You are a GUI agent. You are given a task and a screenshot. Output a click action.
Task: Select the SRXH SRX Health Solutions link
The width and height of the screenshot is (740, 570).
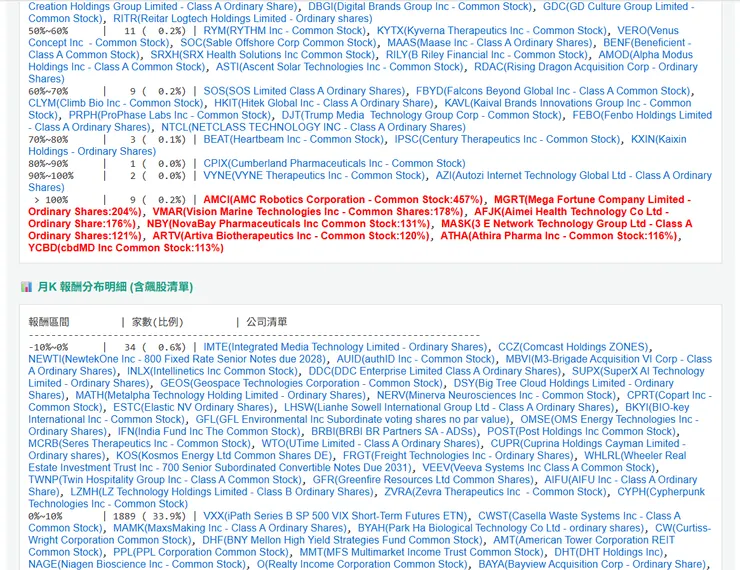coord(263,55)
